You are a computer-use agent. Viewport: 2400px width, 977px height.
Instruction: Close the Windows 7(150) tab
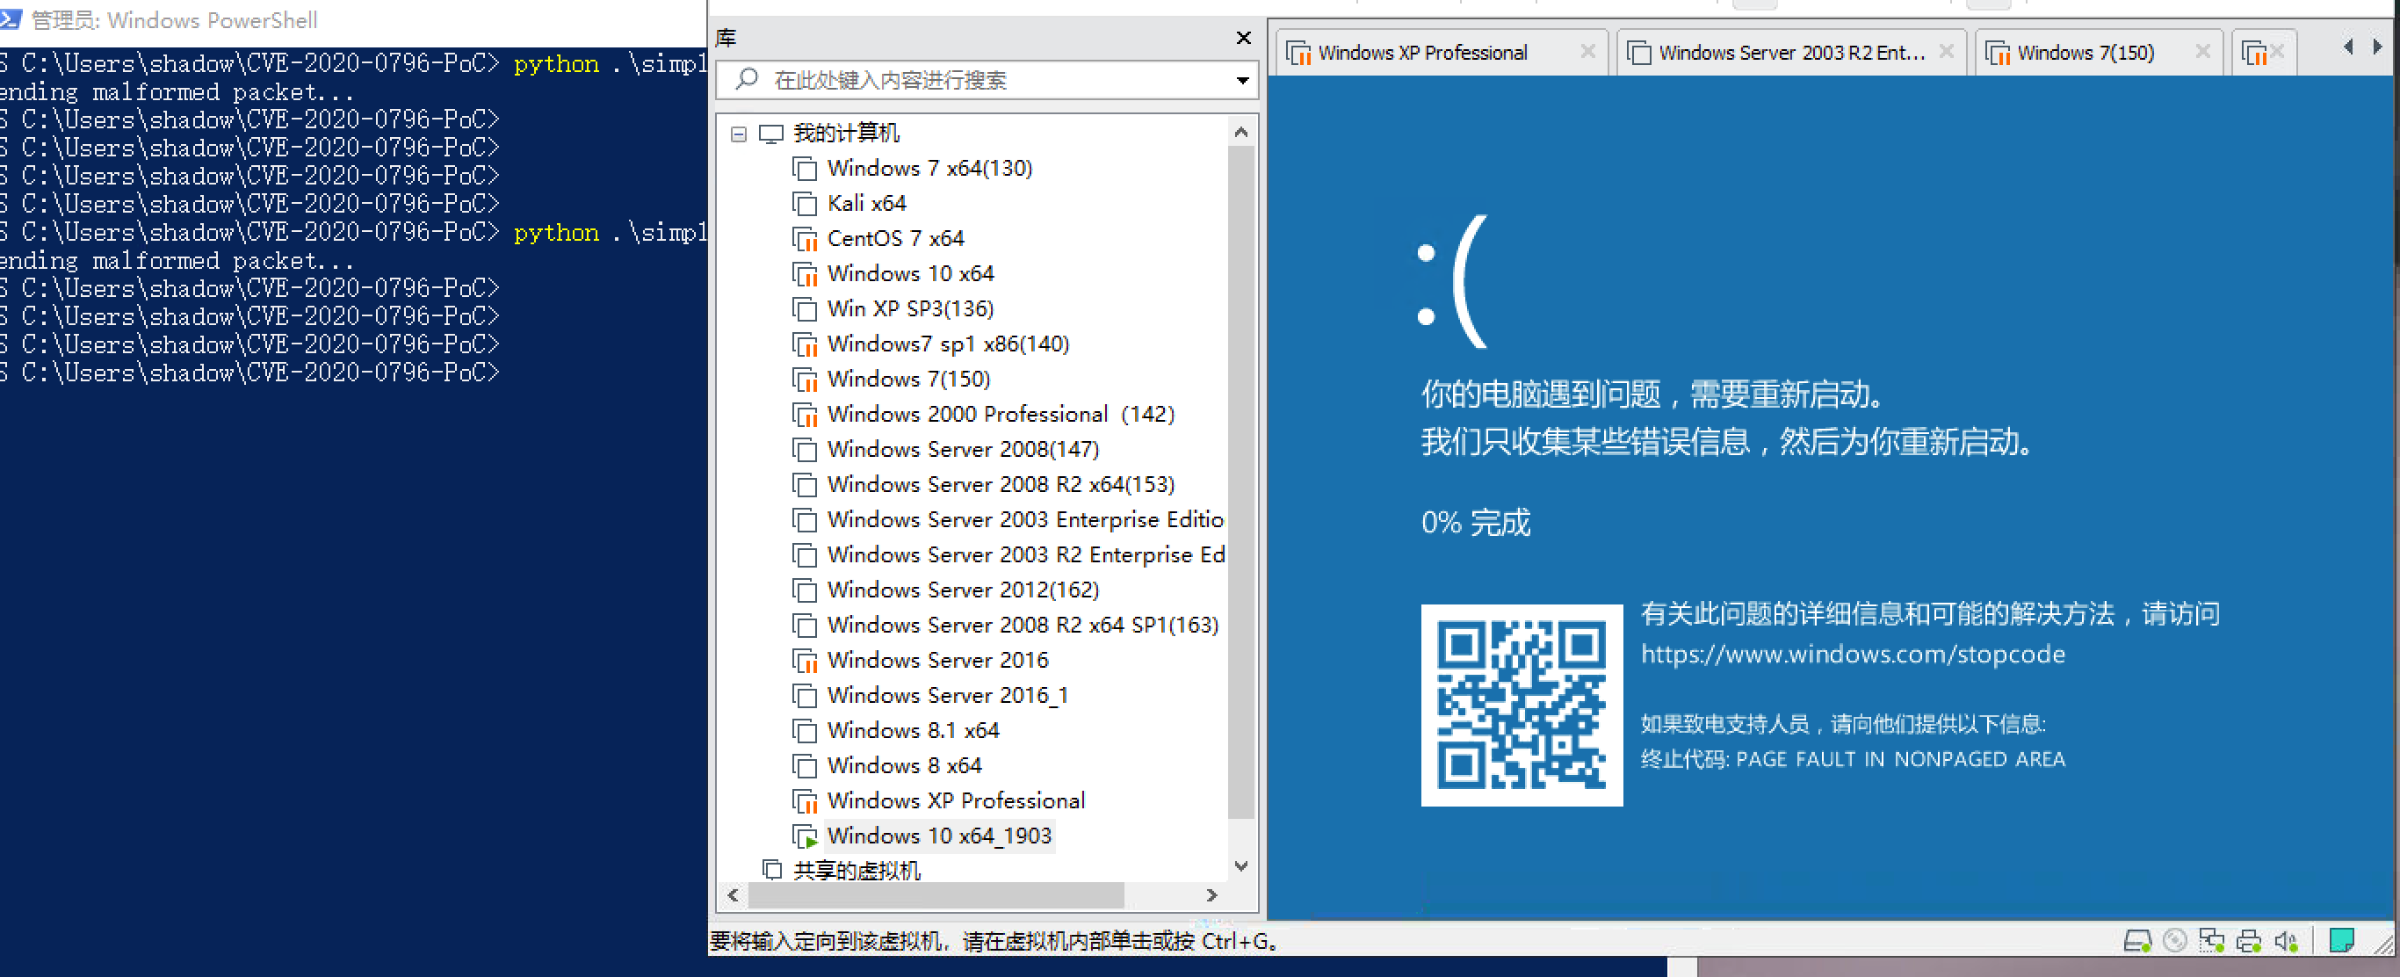pos(2202,52)
